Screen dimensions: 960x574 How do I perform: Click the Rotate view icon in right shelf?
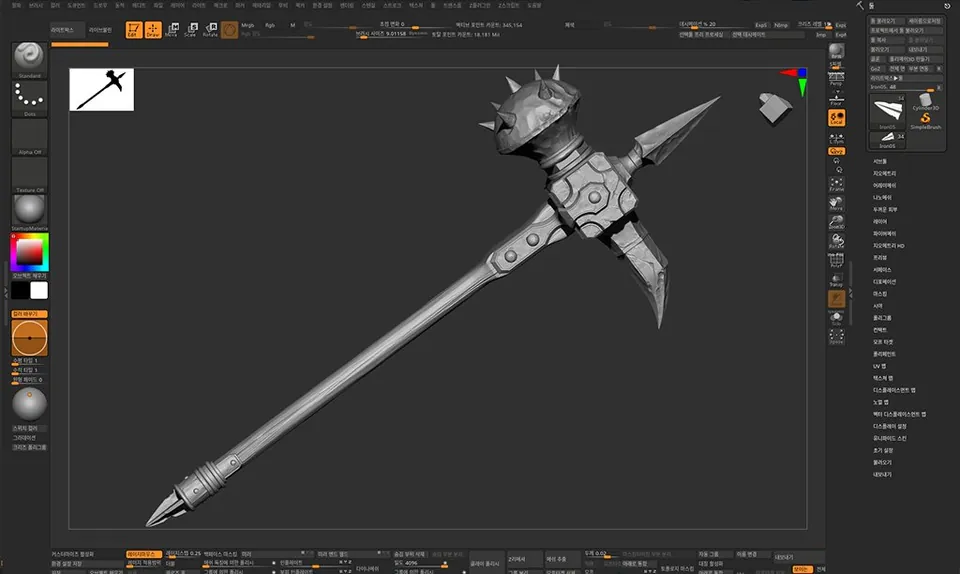[836, 241]
